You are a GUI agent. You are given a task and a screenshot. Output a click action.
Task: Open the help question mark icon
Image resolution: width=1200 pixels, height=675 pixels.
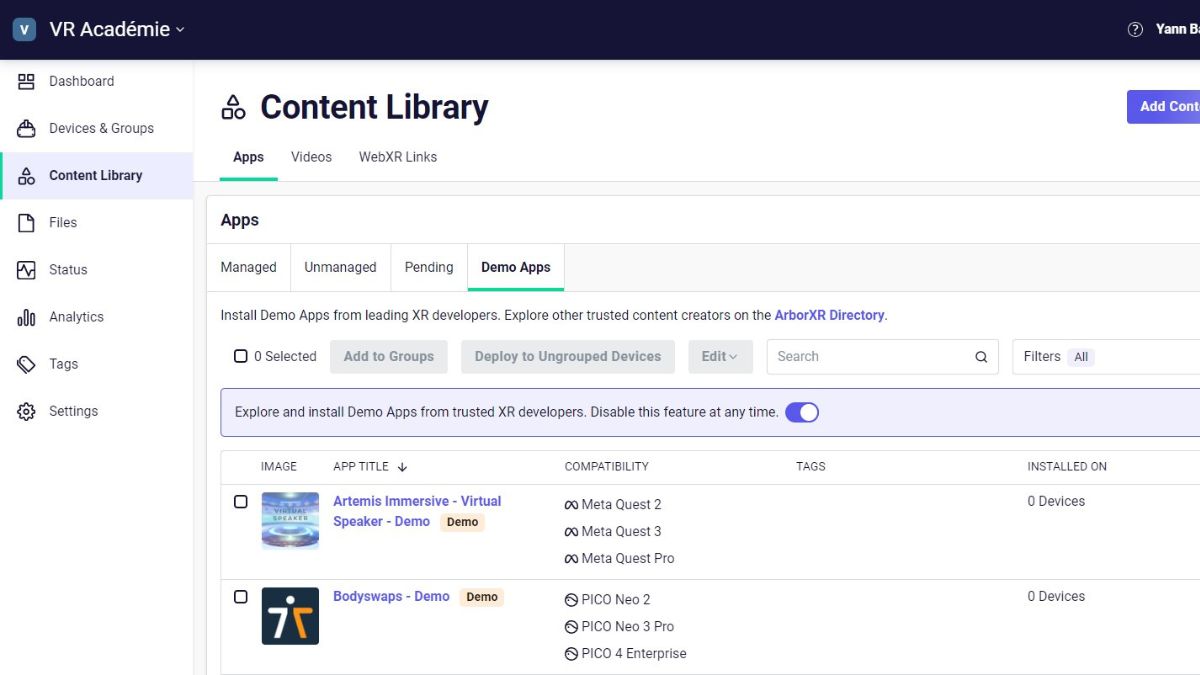pyautogui.click(x=1135, y=30)
